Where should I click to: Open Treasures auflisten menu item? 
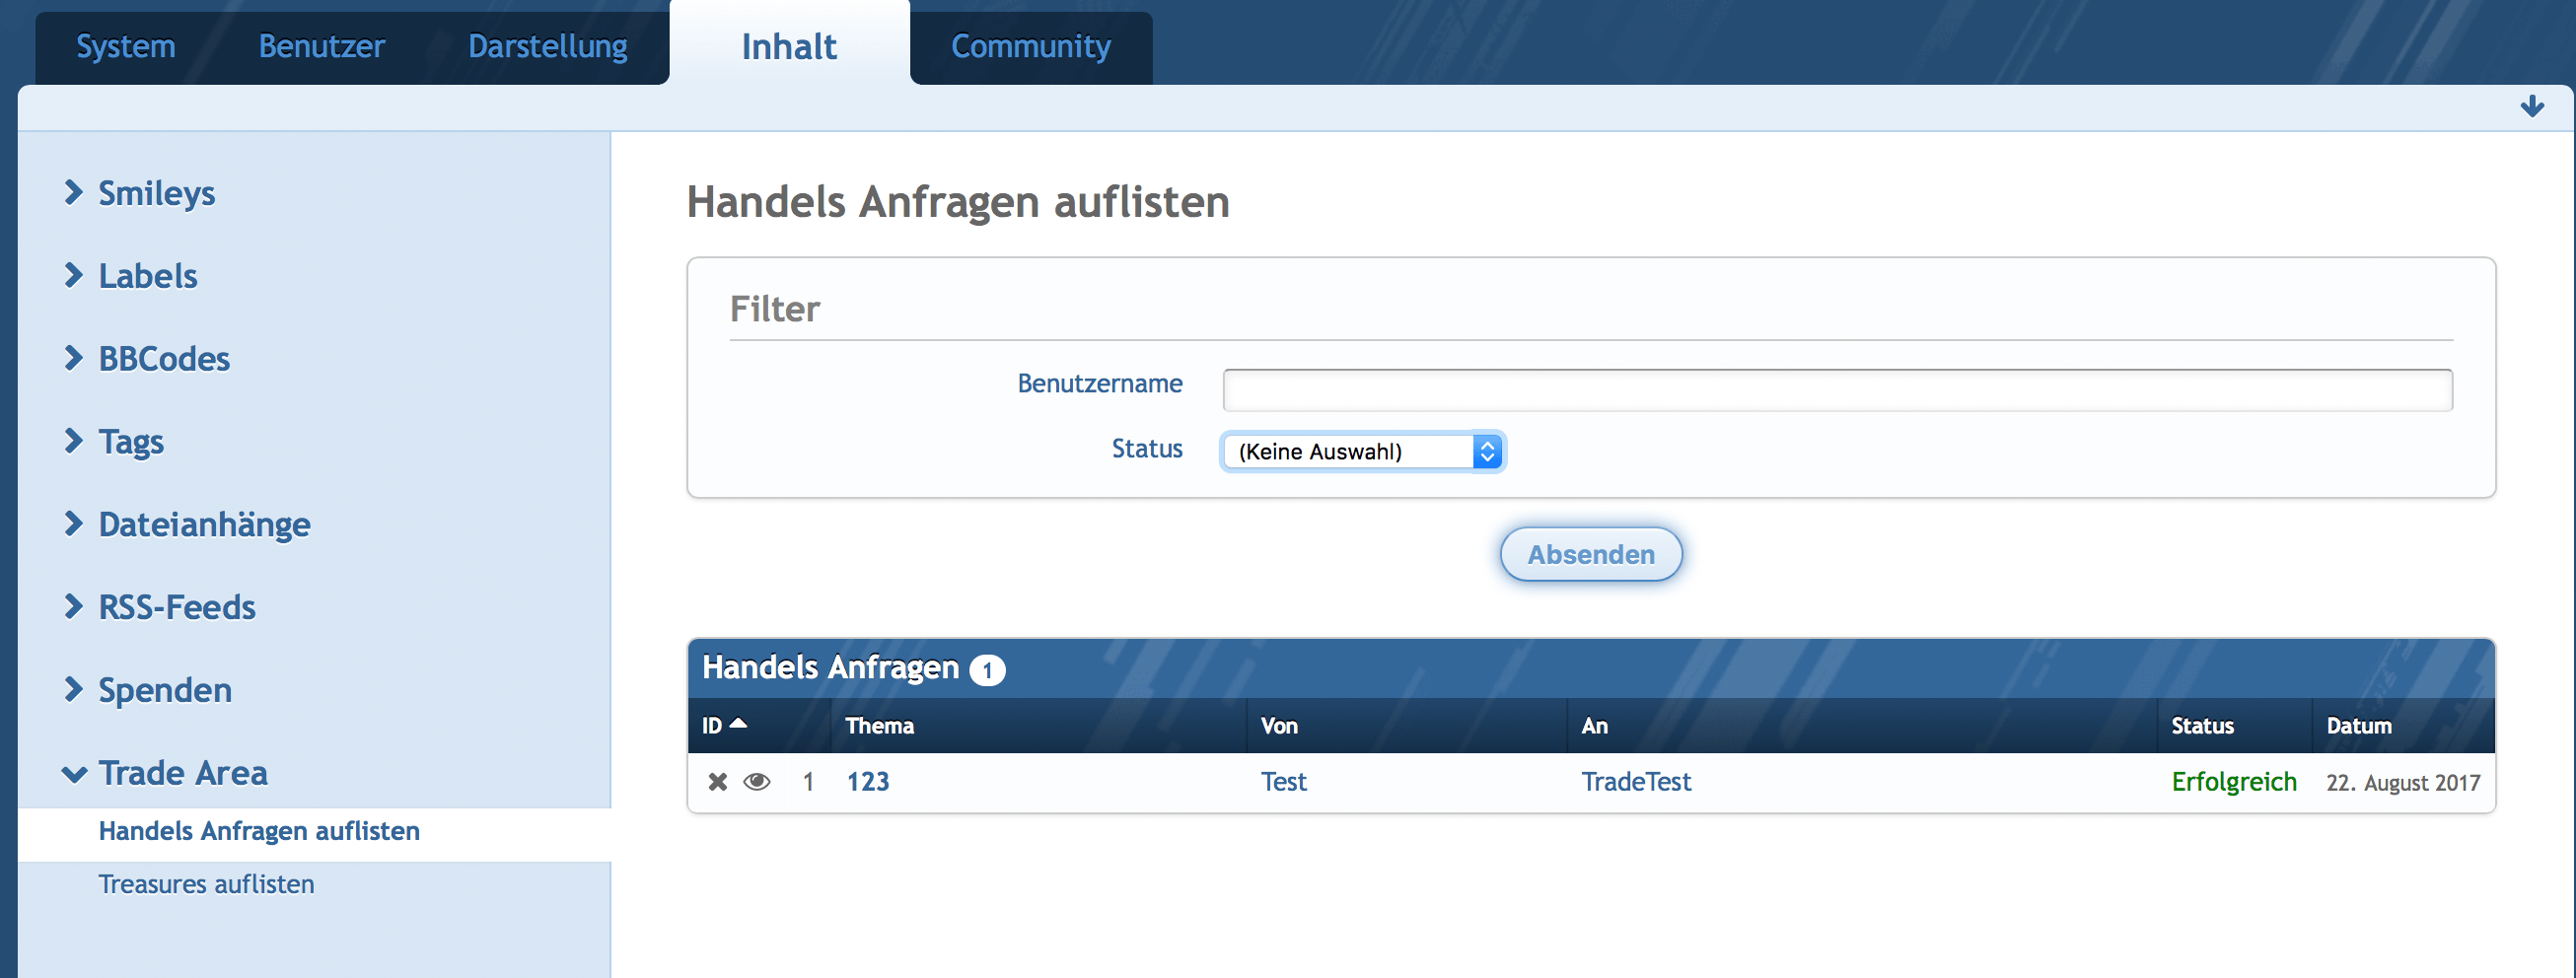coord(206,885)
